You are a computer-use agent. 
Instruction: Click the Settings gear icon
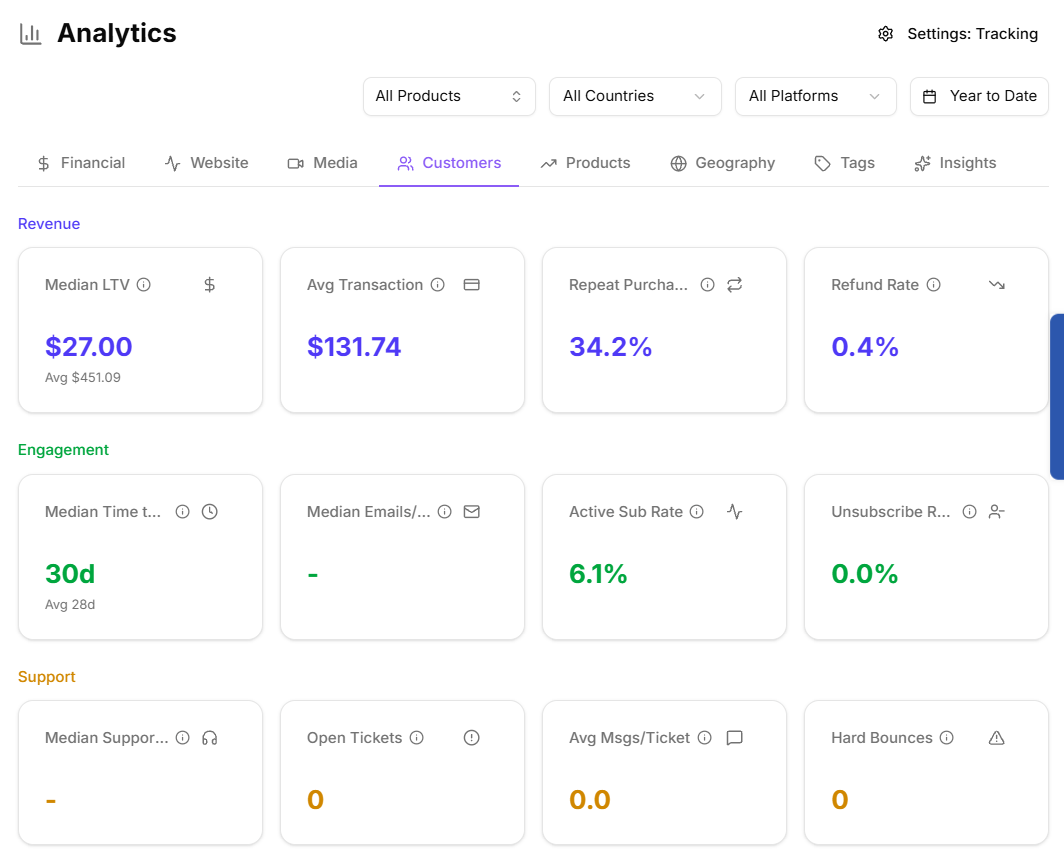click(x=886, y=34)
